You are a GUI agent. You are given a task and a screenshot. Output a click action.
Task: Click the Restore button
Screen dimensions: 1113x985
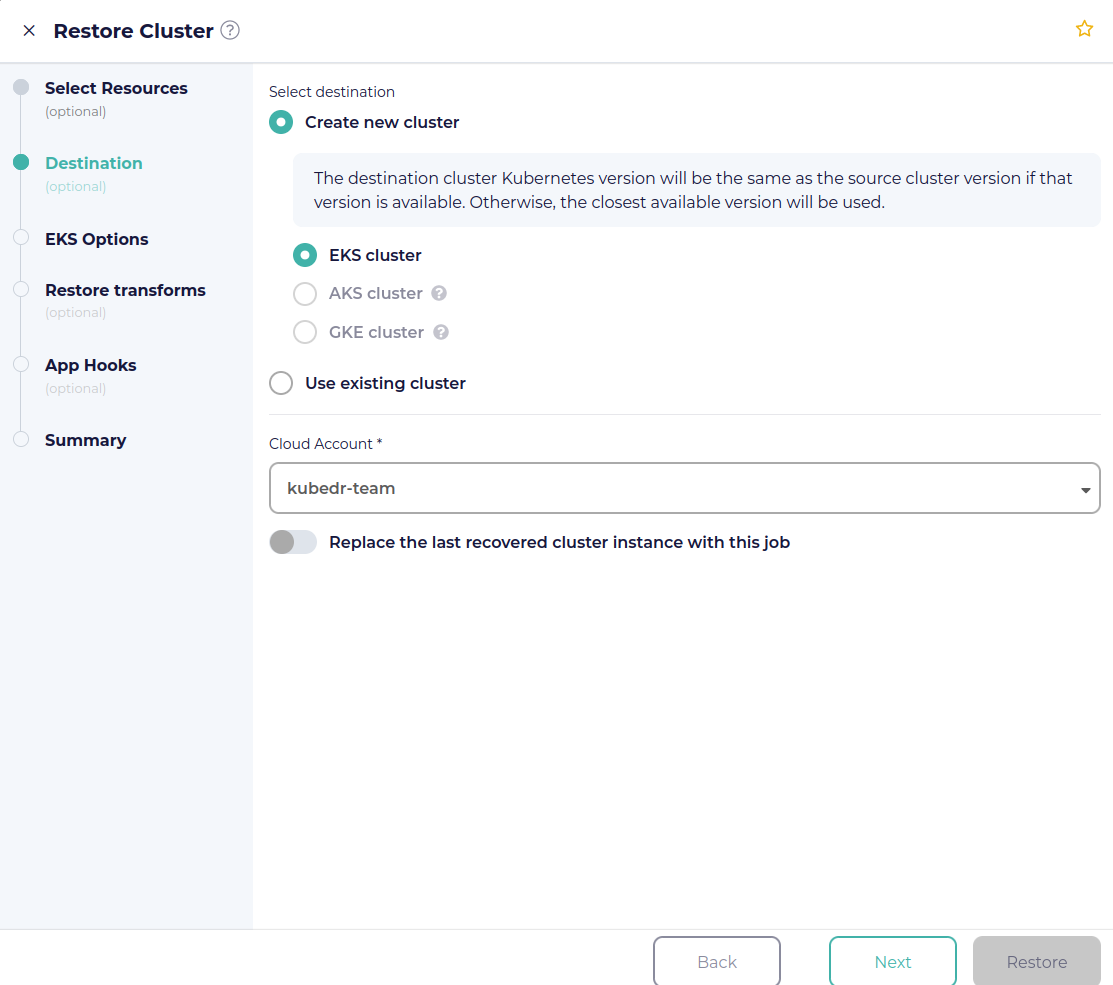point(1036,961)
